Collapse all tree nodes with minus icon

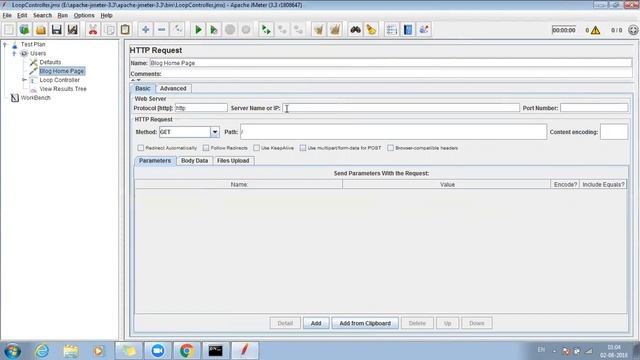pyautogui.click(x=162, y=29)
